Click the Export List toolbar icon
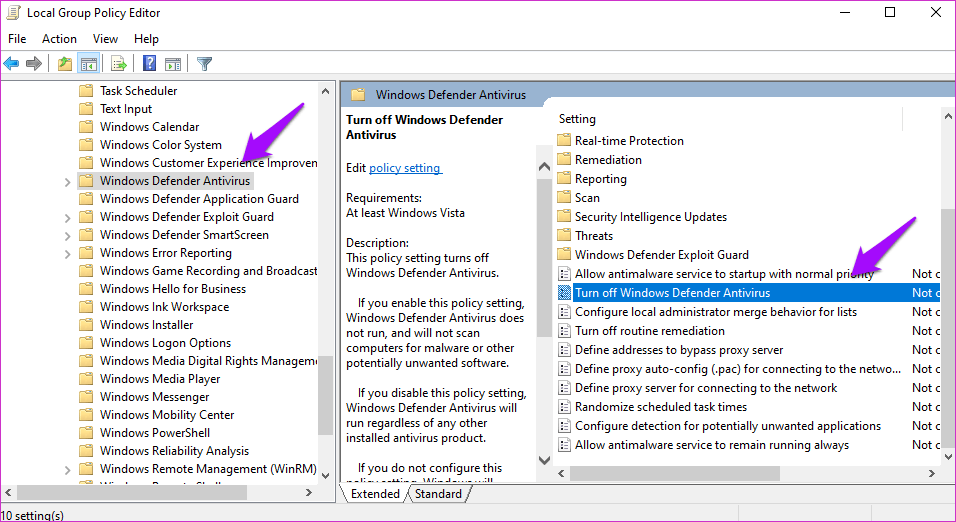Viewport: 956px width, 522px height. coord(119,63)
